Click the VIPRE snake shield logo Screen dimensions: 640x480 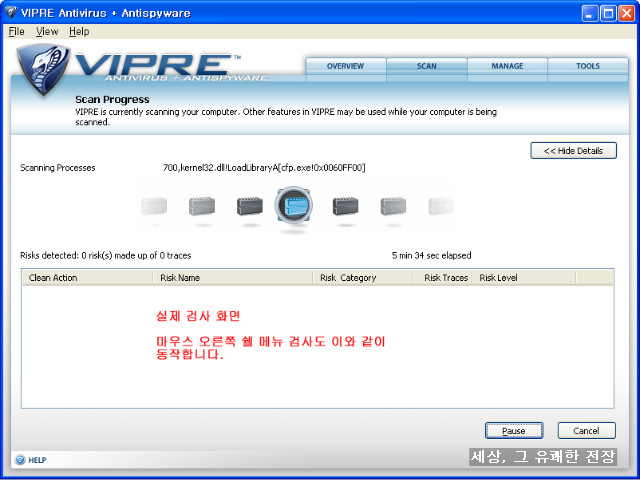coord(43,69)
